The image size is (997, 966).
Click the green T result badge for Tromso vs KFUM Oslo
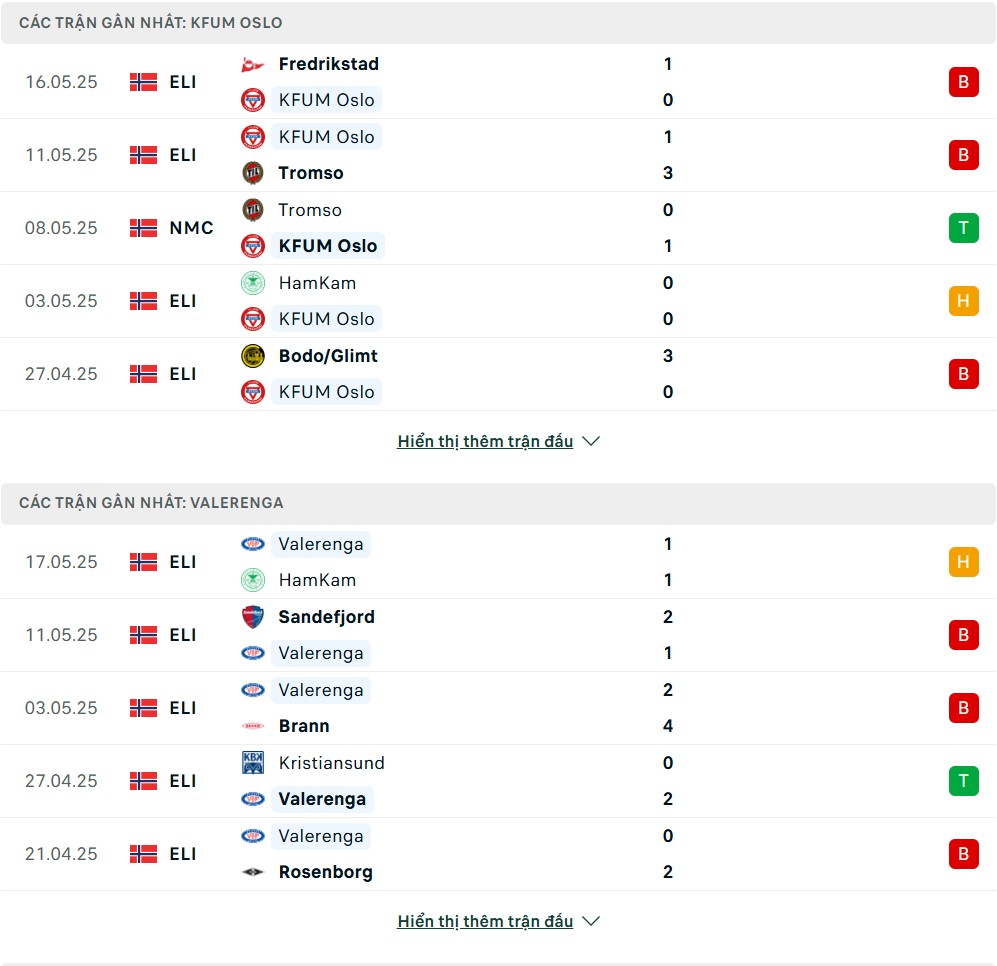[x=963, y=228]
